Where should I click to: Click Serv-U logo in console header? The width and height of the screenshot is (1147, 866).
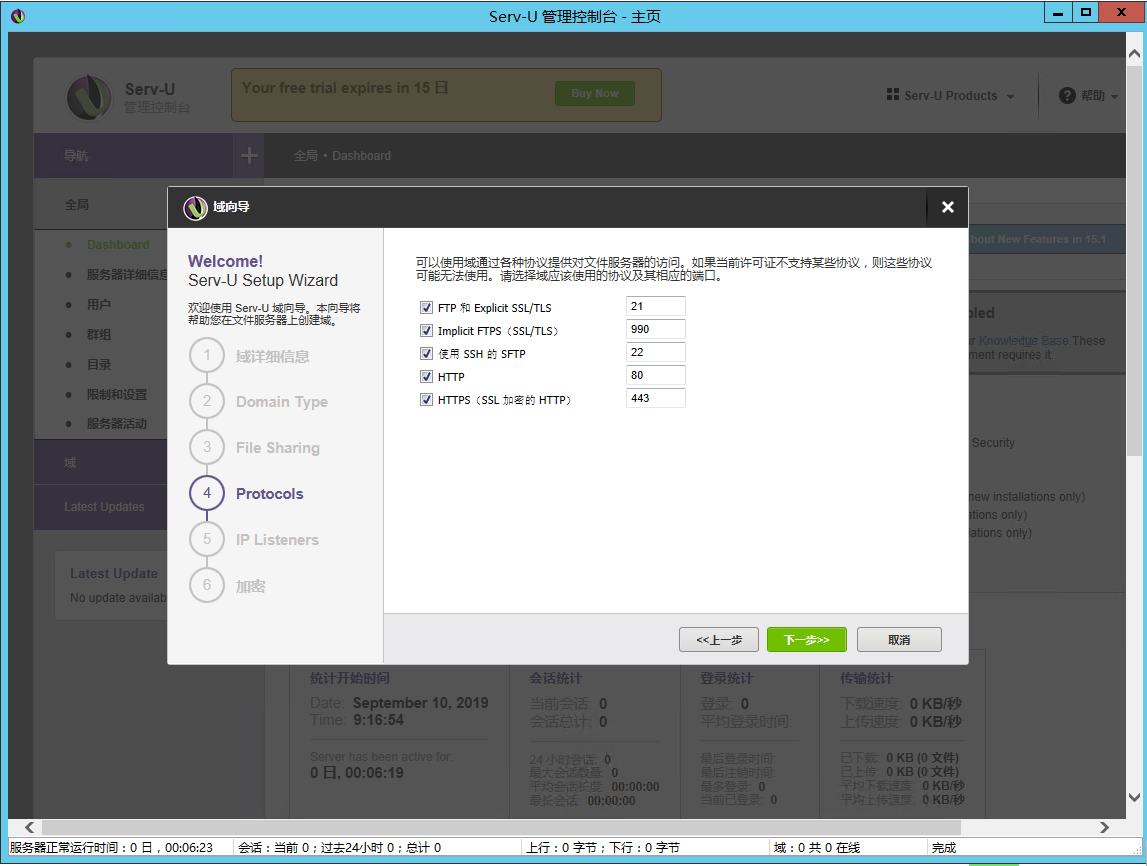89,97
